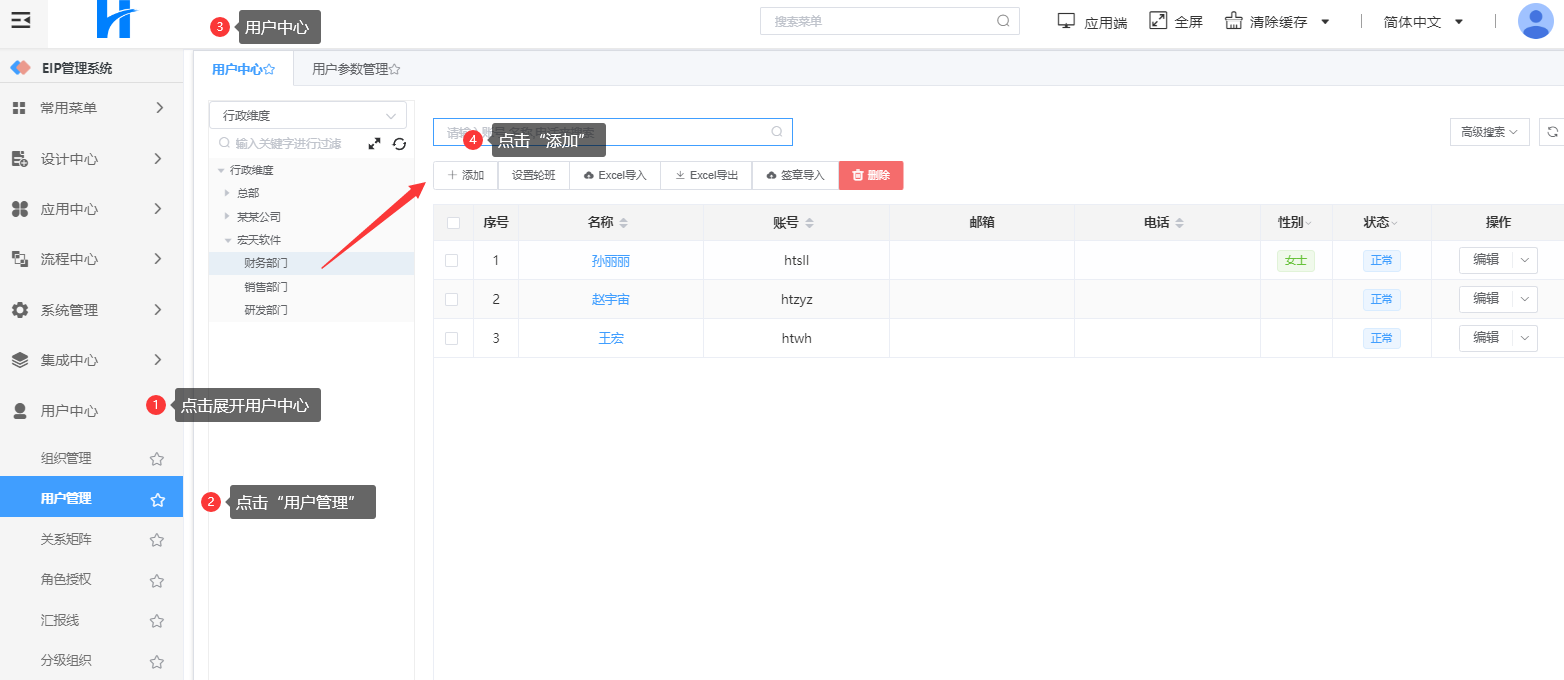
Task: Open the 行政维度 dimension dropdown
Action: point(308,115)
